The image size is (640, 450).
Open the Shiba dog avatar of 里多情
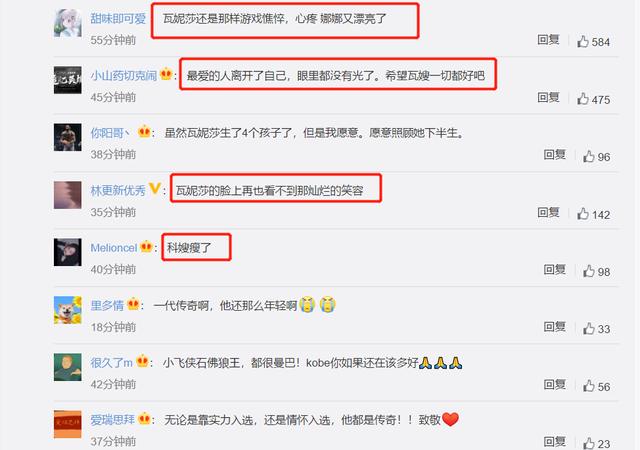(67, 310)
